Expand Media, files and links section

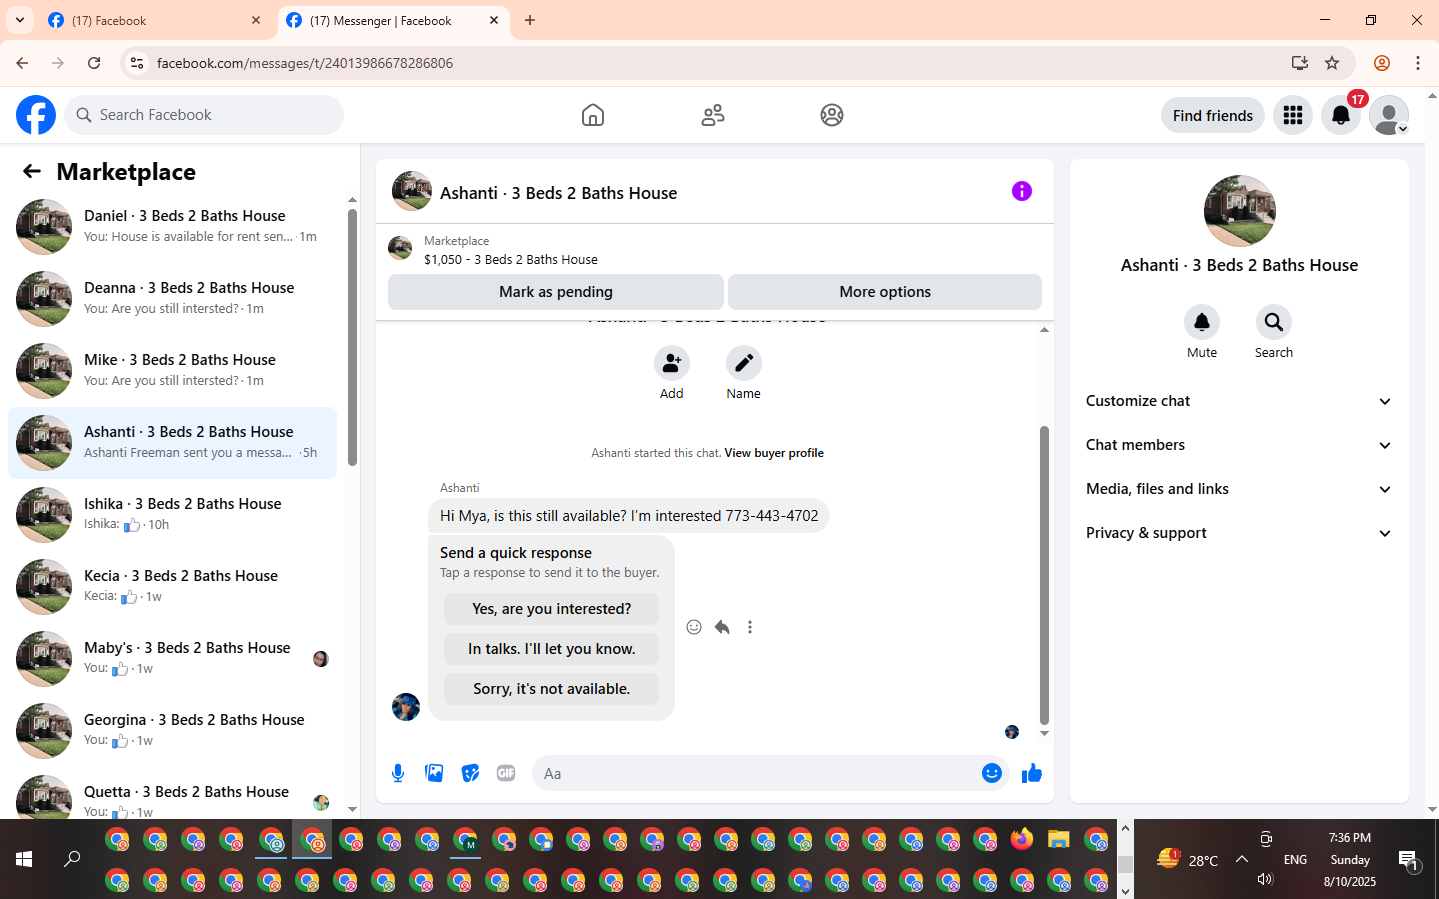click(x=1239, y=489)
